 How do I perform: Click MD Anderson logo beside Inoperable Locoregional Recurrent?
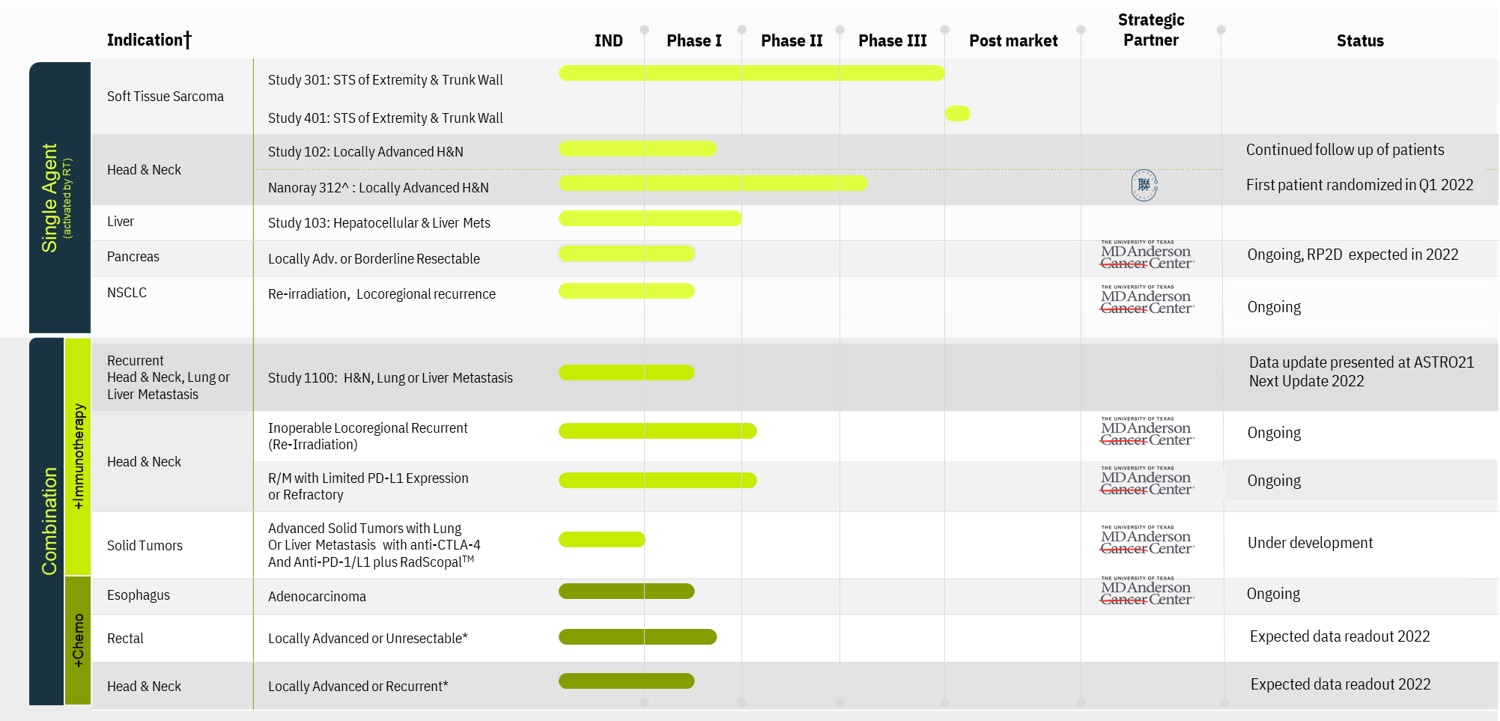(1147, 432)
